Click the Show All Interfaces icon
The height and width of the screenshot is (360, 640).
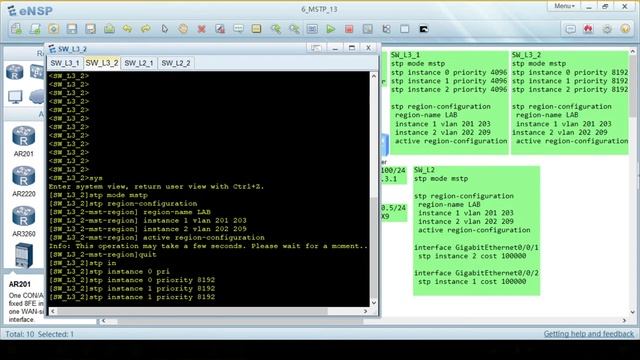(x=386, y=29)
